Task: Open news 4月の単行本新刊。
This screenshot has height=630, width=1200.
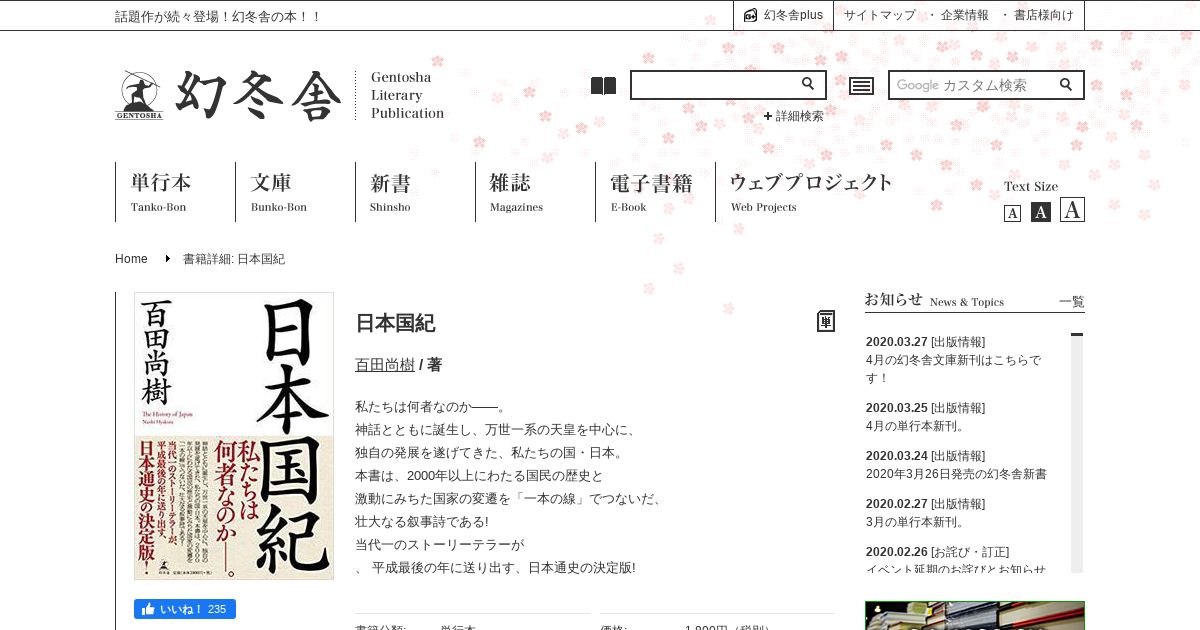Action: tap(915, 426)
